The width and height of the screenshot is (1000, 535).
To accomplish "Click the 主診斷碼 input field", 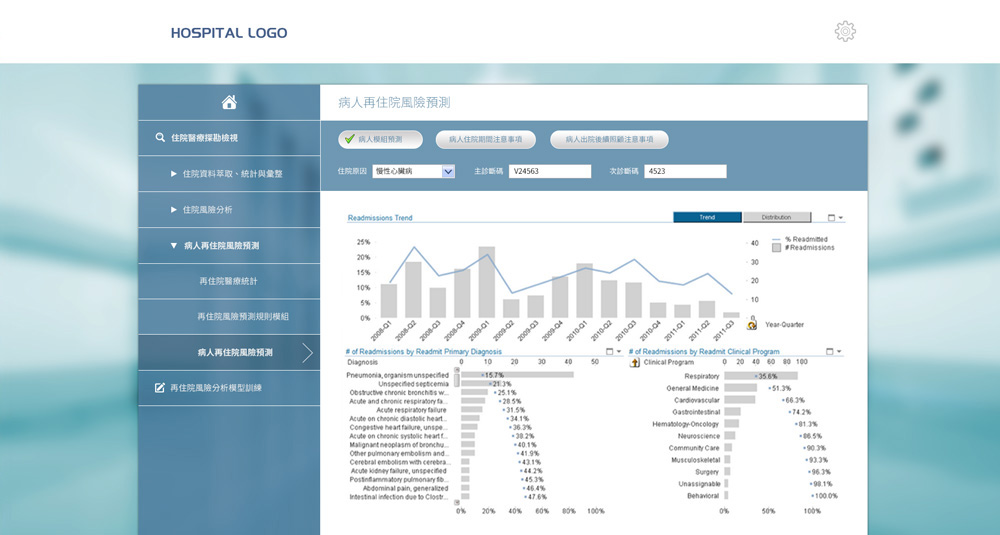I will click(550, 172).
